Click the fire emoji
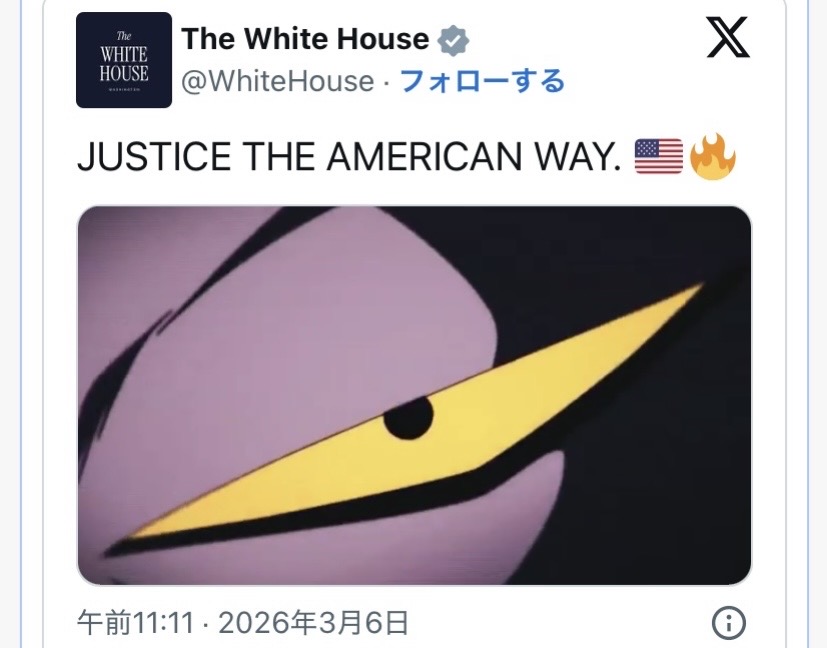Screen dimensions: 827x648 (x=713, y=157)
